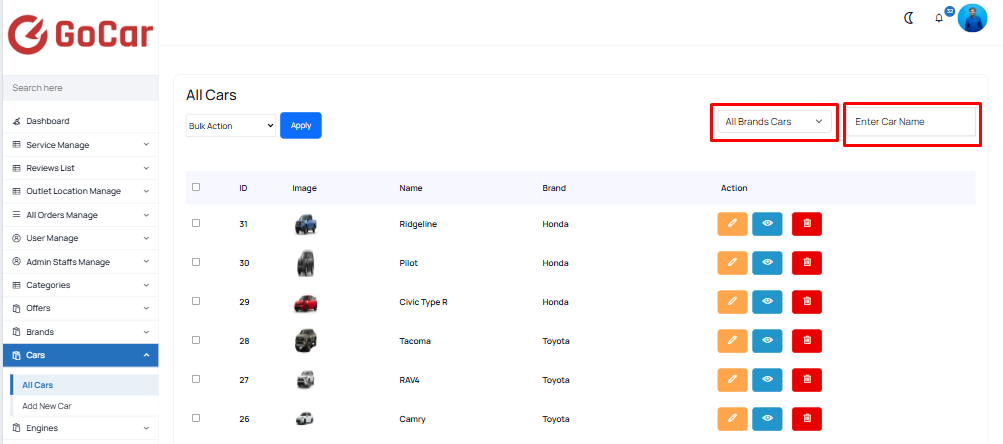Expand Outlet Location Manage menu
1003x444 pixels.
pyautogui.click(x=81, y=191)
